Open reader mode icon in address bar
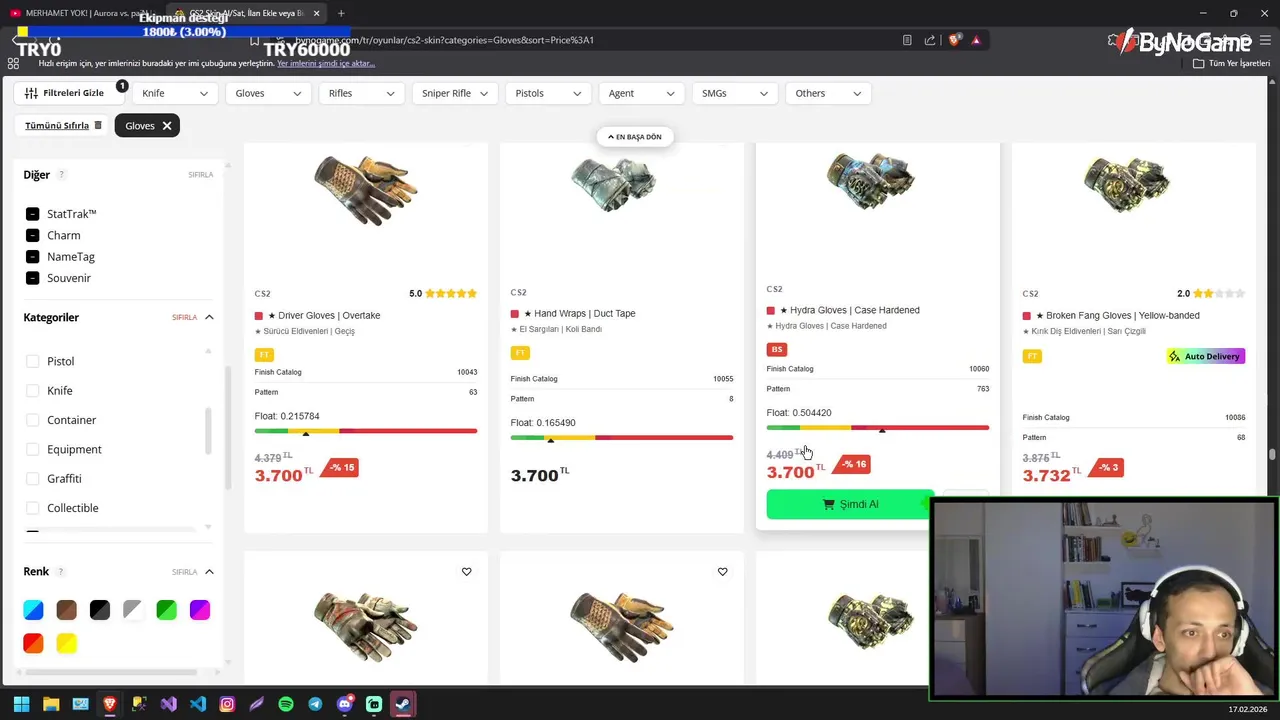 pos(907,40)
